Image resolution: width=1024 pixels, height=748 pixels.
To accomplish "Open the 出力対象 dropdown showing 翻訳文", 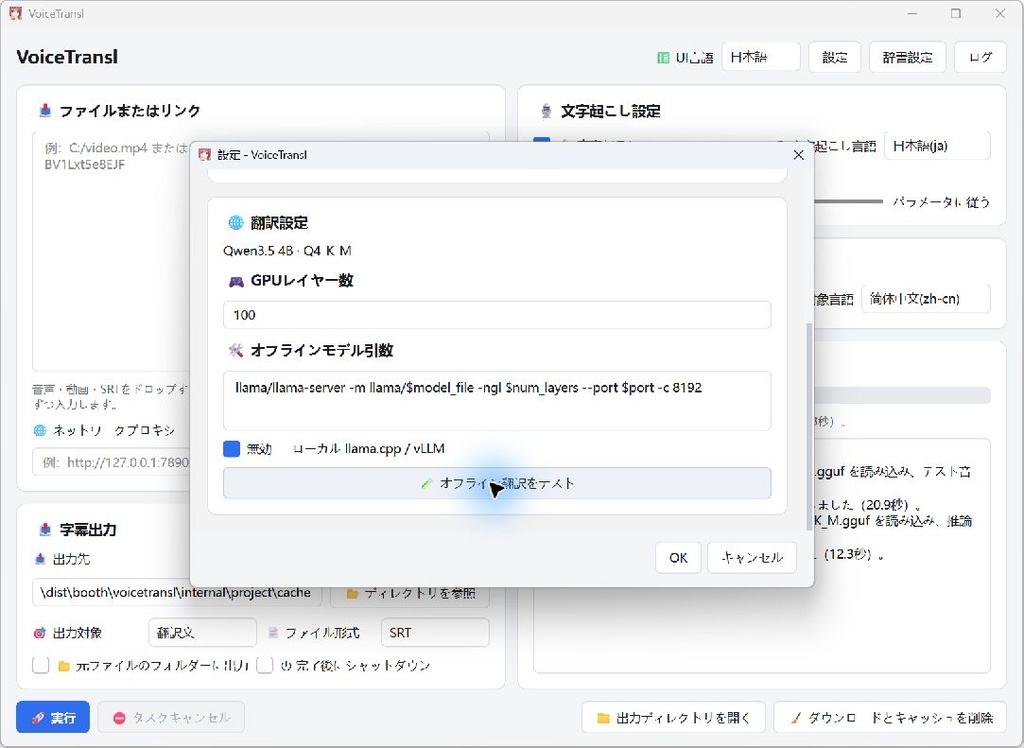I will click(202, 632).
